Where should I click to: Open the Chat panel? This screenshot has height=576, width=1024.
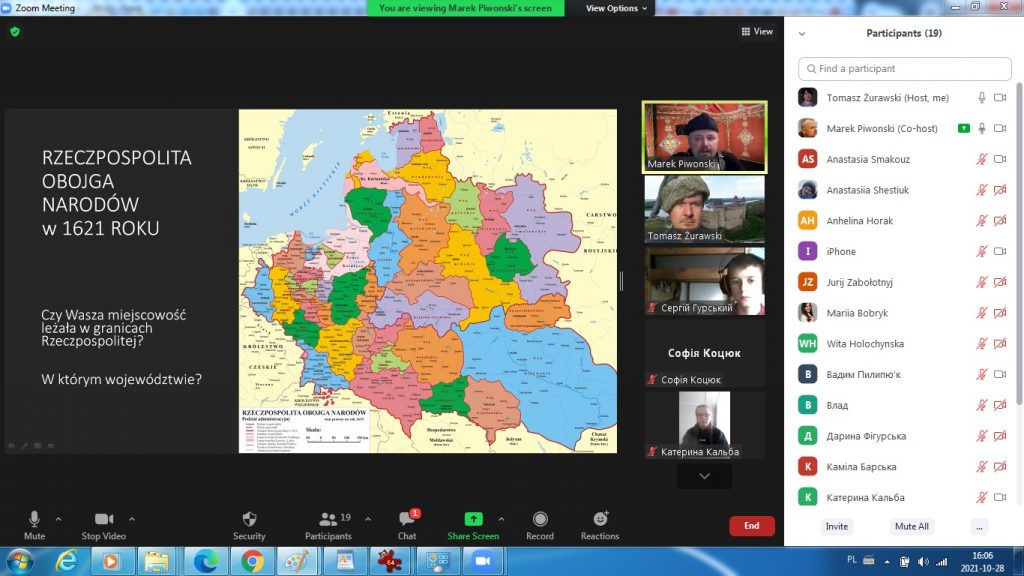pos(407,520)
